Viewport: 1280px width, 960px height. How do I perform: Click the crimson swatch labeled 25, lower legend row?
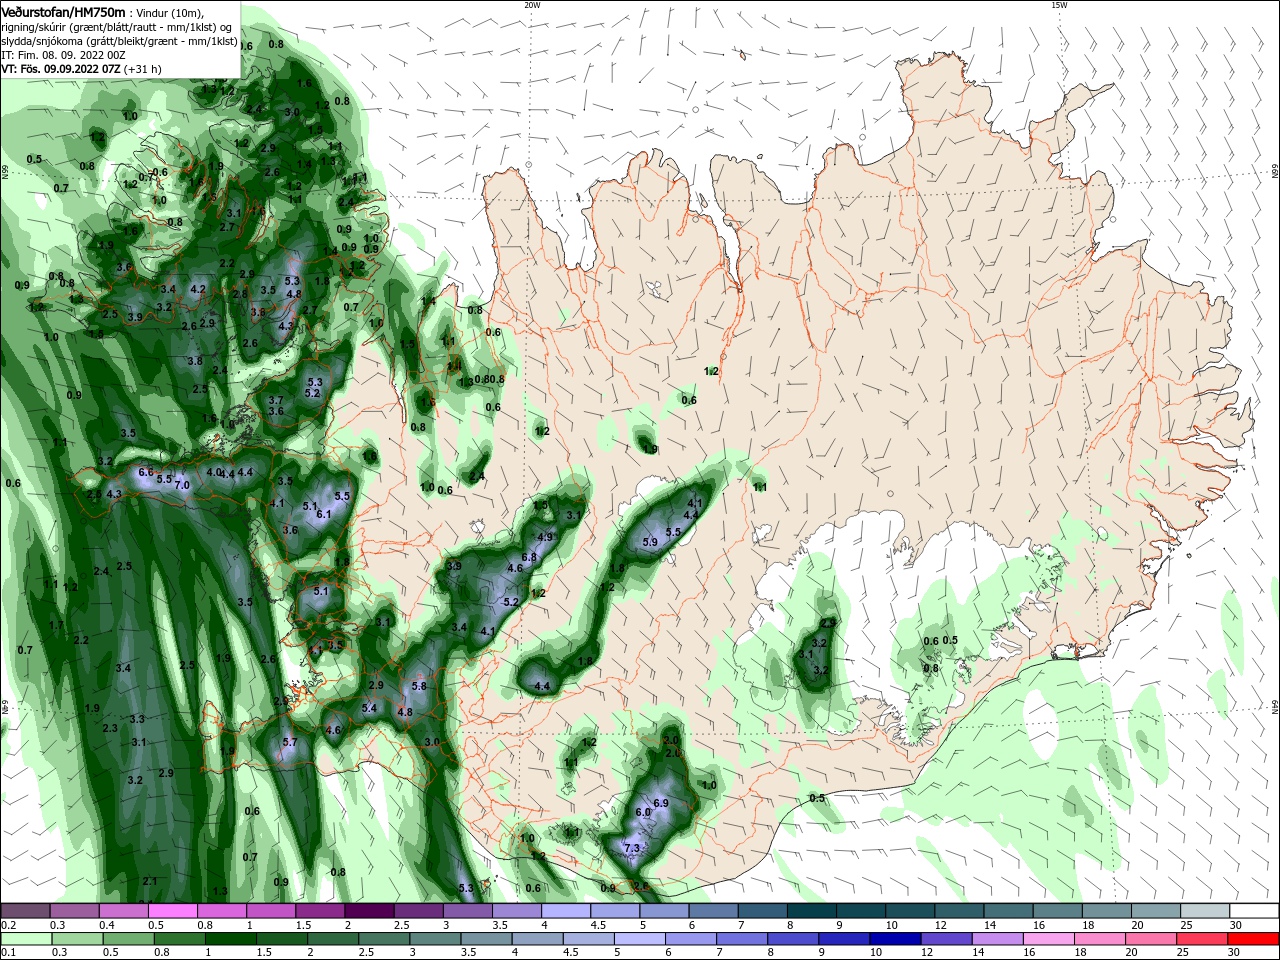tap(1204, 939)
